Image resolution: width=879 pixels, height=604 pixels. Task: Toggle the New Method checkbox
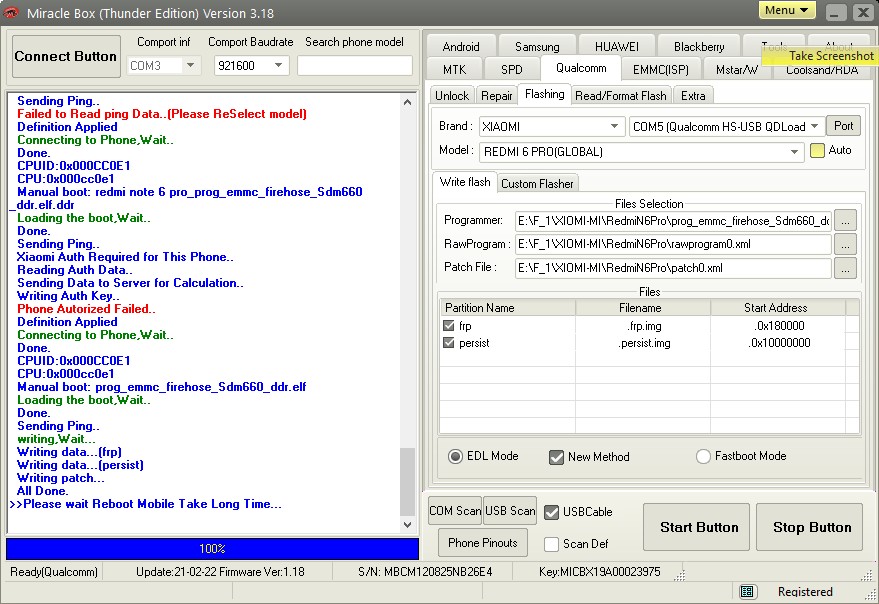(556, 457)
